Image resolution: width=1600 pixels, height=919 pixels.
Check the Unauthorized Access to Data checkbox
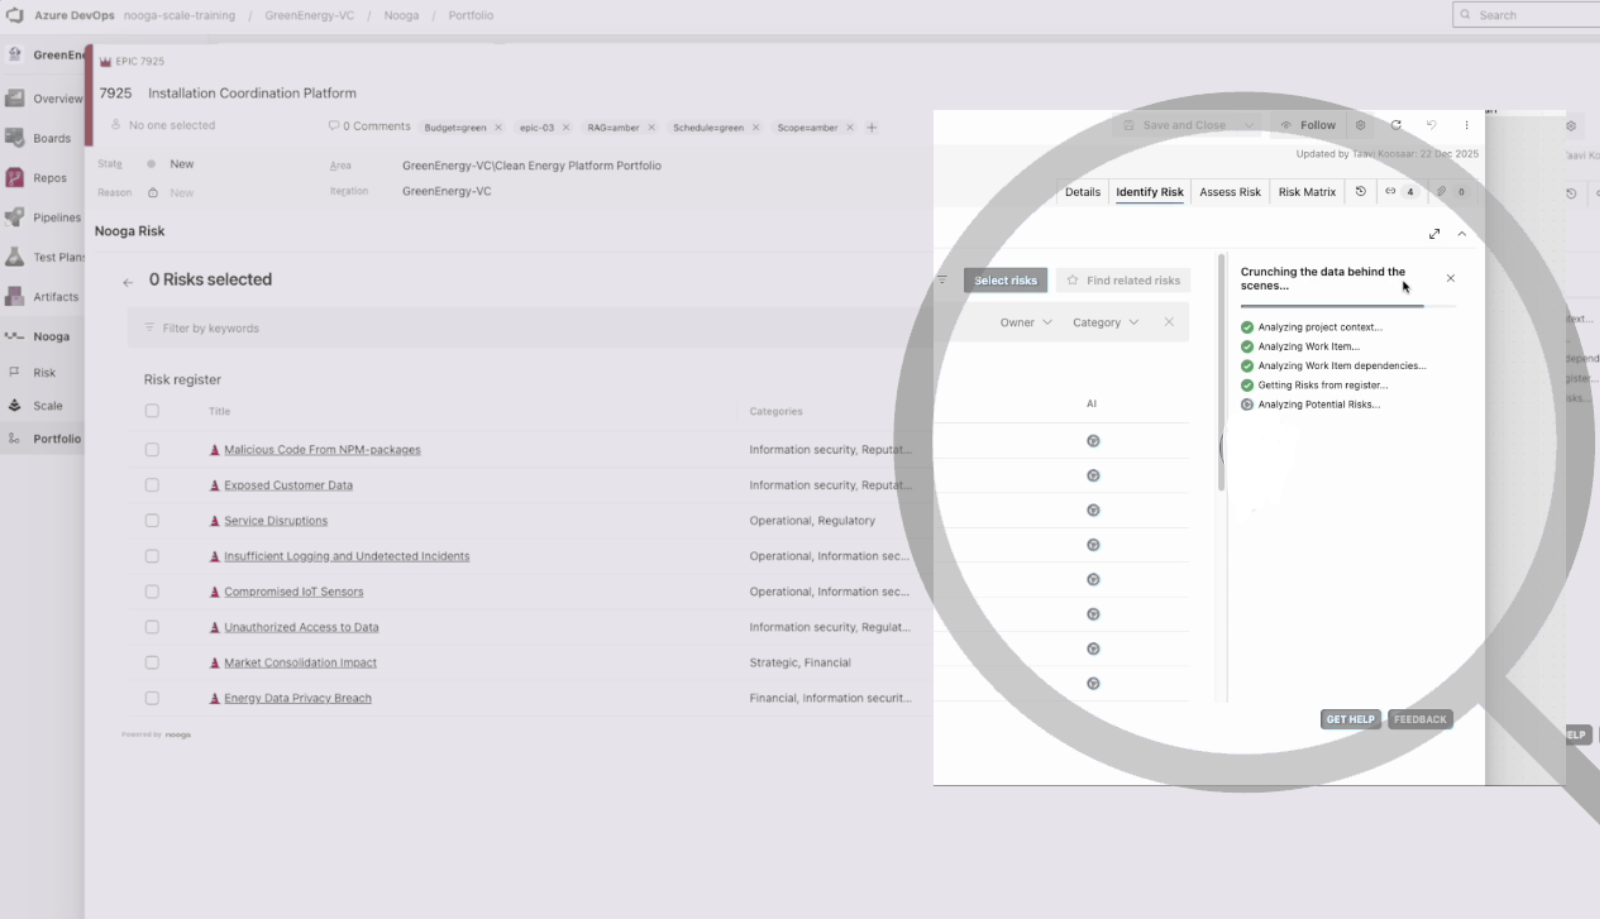152,627
